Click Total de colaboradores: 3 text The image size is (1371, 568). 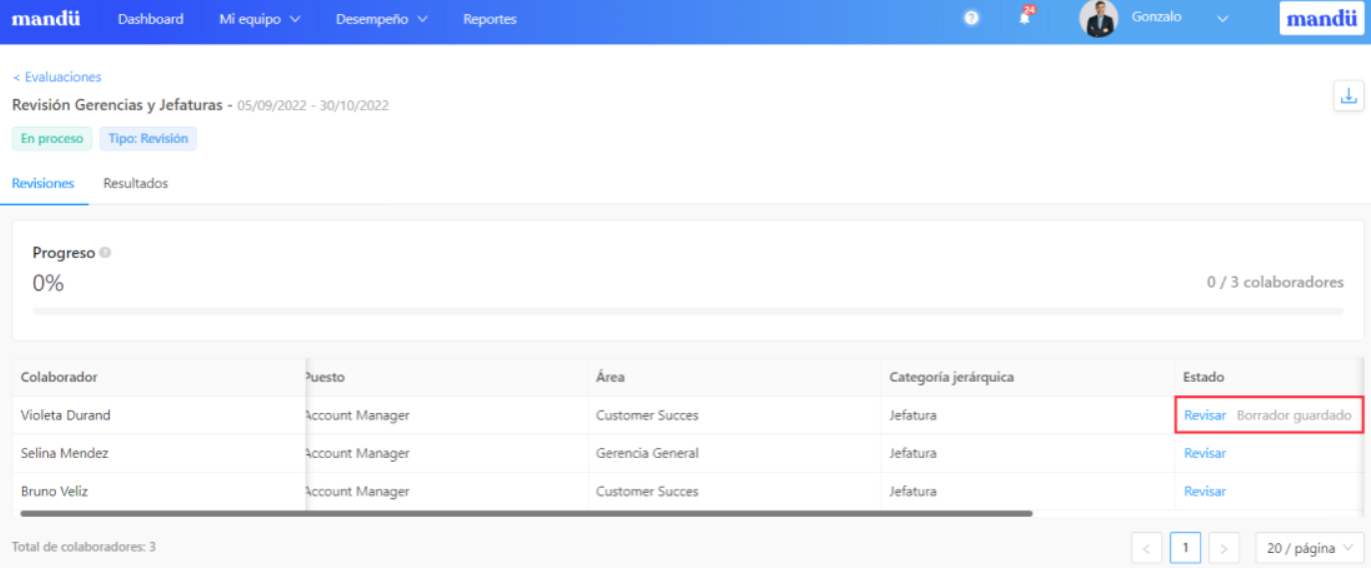click(x=84, y=547)
